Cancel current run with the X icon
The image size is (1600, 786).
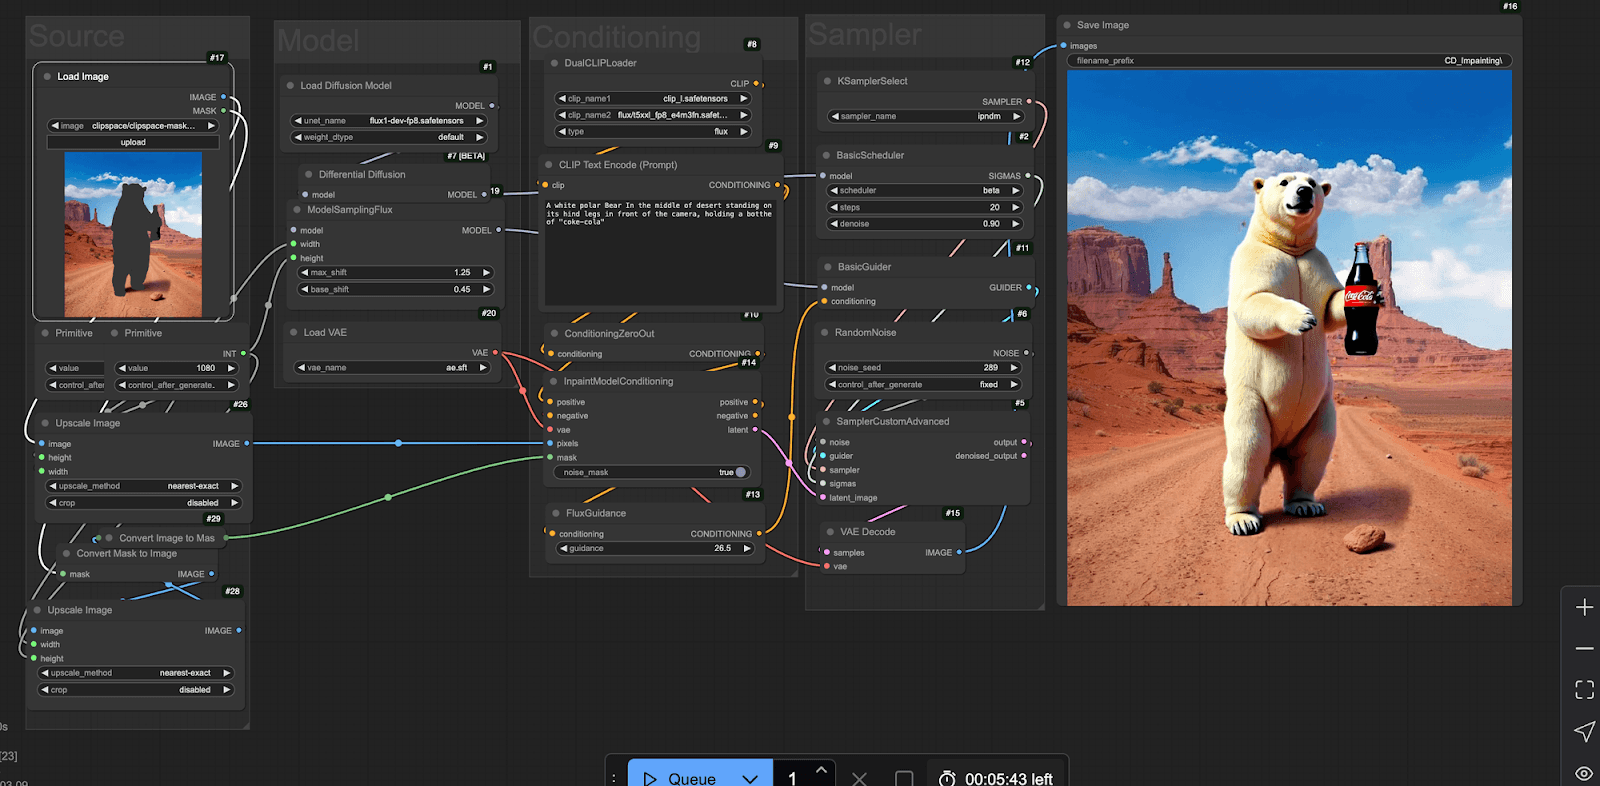859,778
